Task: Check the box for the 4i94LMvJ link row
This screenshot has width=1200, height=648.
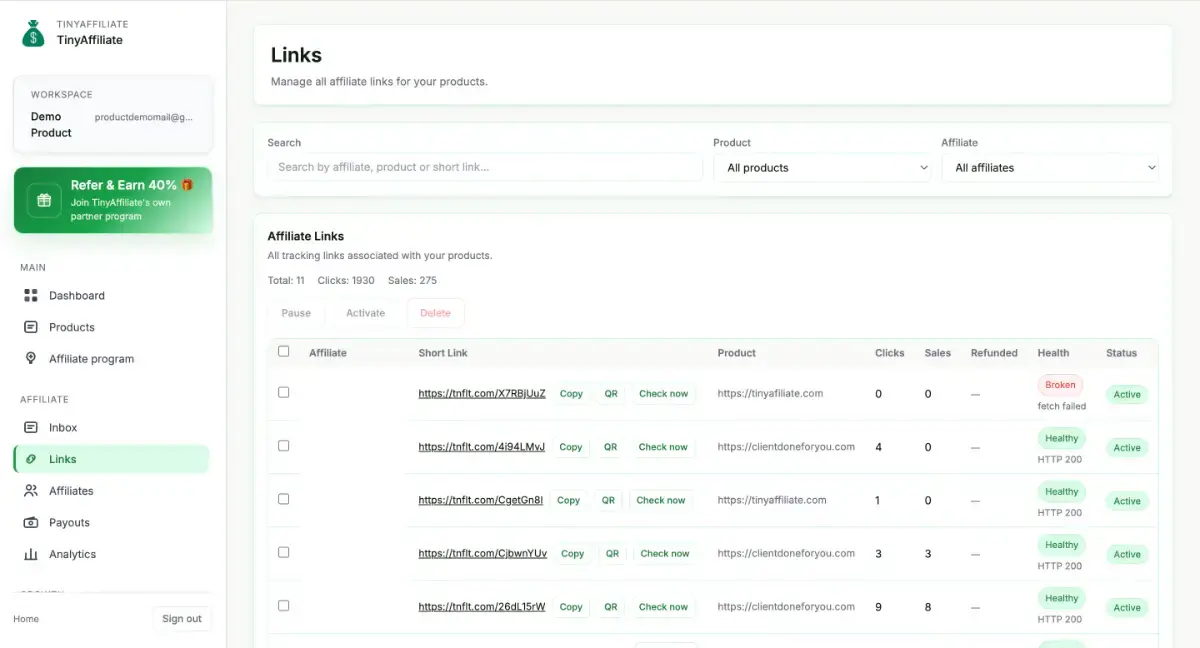Action: 283,445
